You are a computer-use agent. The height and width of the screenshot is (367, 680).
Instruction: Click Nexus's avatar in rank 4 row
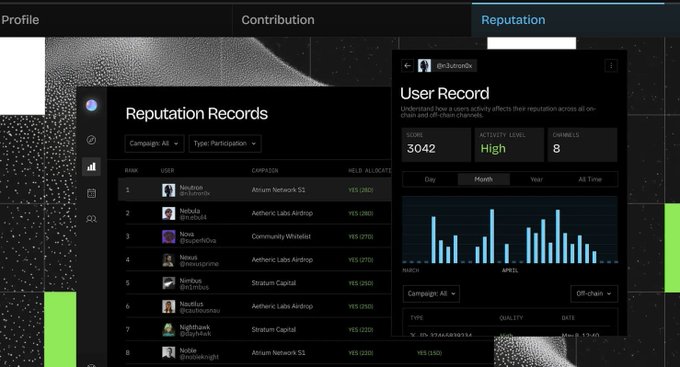pos(168,260)
